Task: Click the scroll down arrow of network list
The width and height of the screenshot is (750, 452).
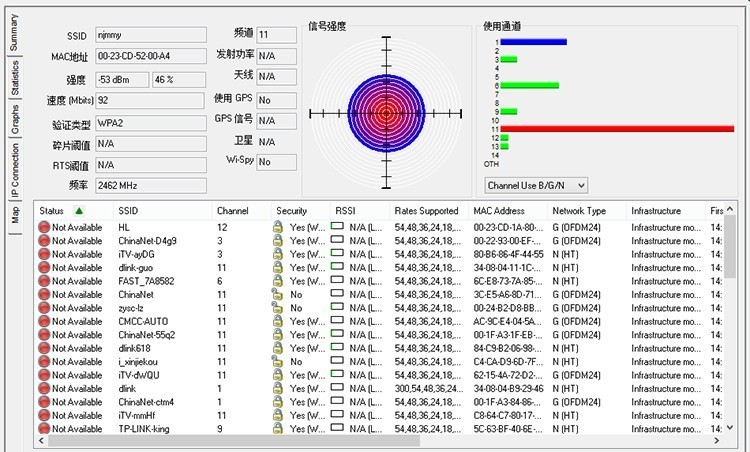Action: (729, 428)
